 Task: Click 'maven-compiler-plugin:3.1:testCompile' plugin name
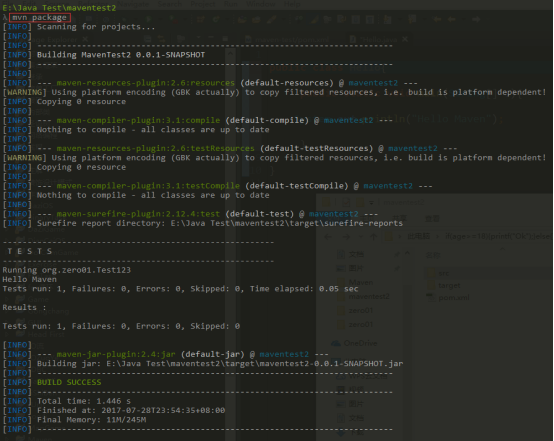coord(148,186)
